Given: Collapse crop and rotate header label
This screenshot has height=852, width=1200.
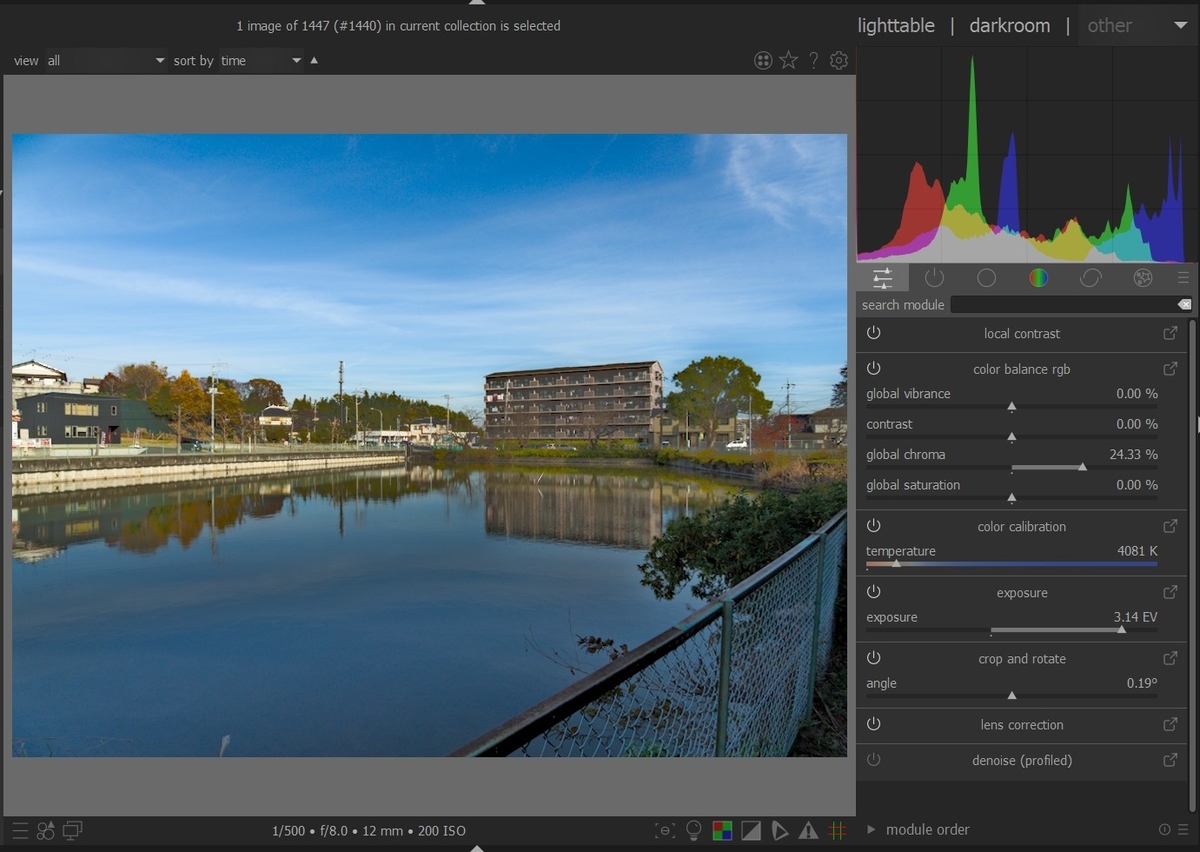Looking at the screenshot, I should pyautogui.click(x=1022, y=659).
